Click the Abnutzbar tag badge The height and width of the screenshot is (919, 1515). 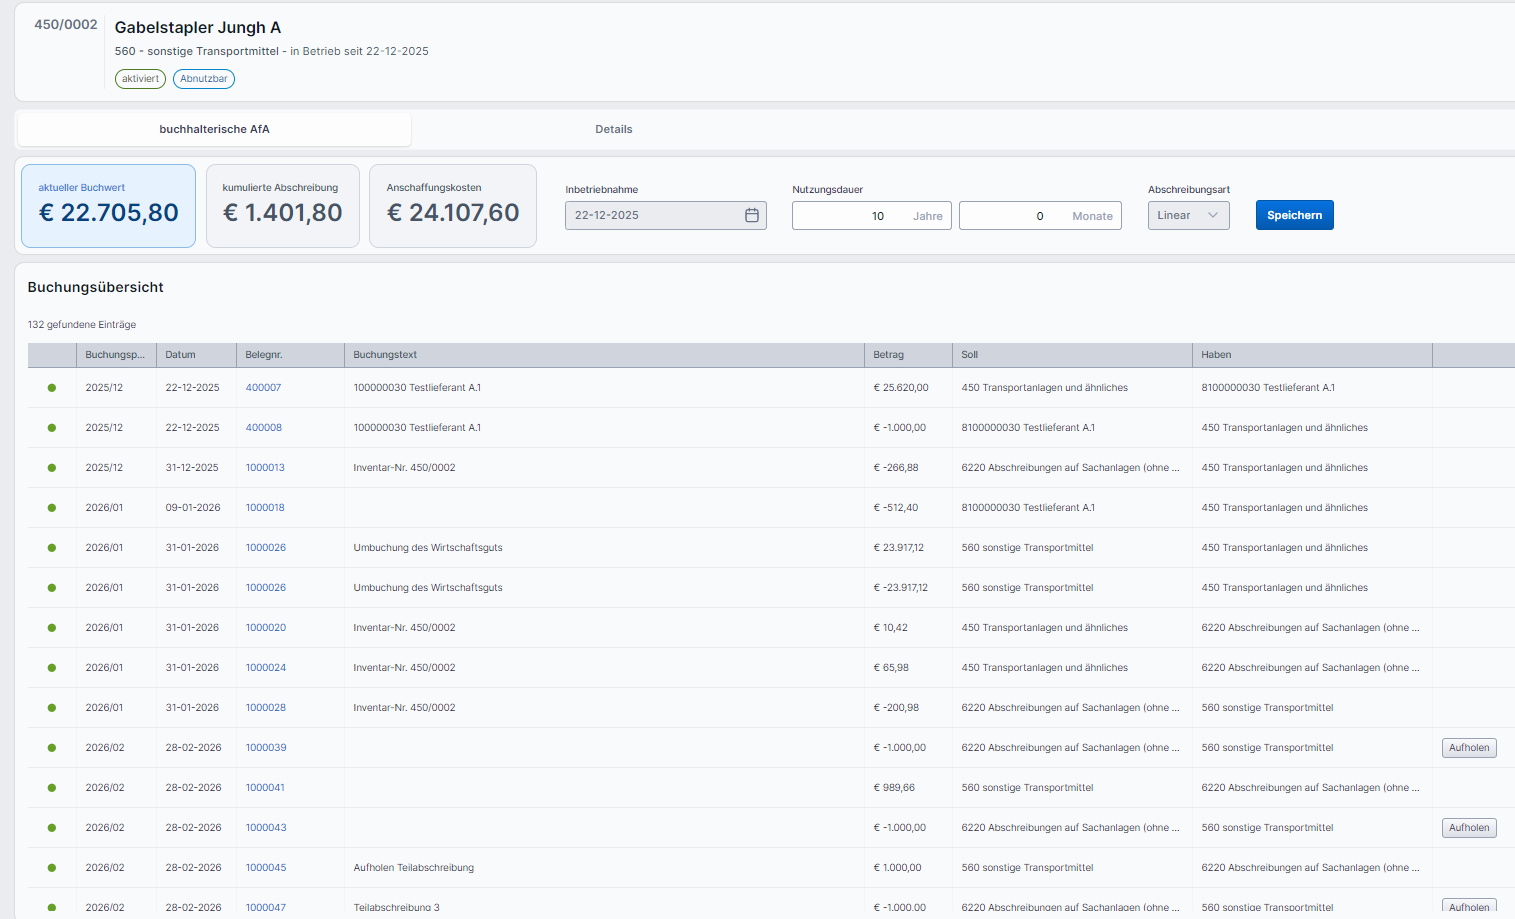(204, 79)
